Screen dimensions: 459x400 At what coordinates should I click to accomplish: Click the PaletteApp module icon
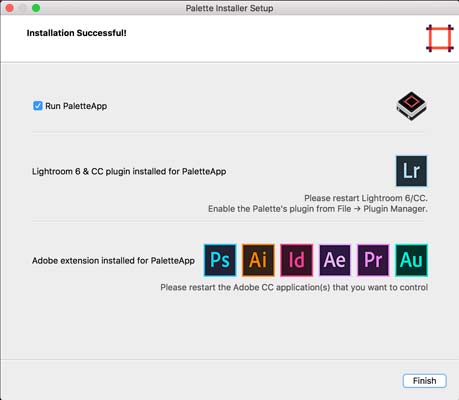point(411,106)
